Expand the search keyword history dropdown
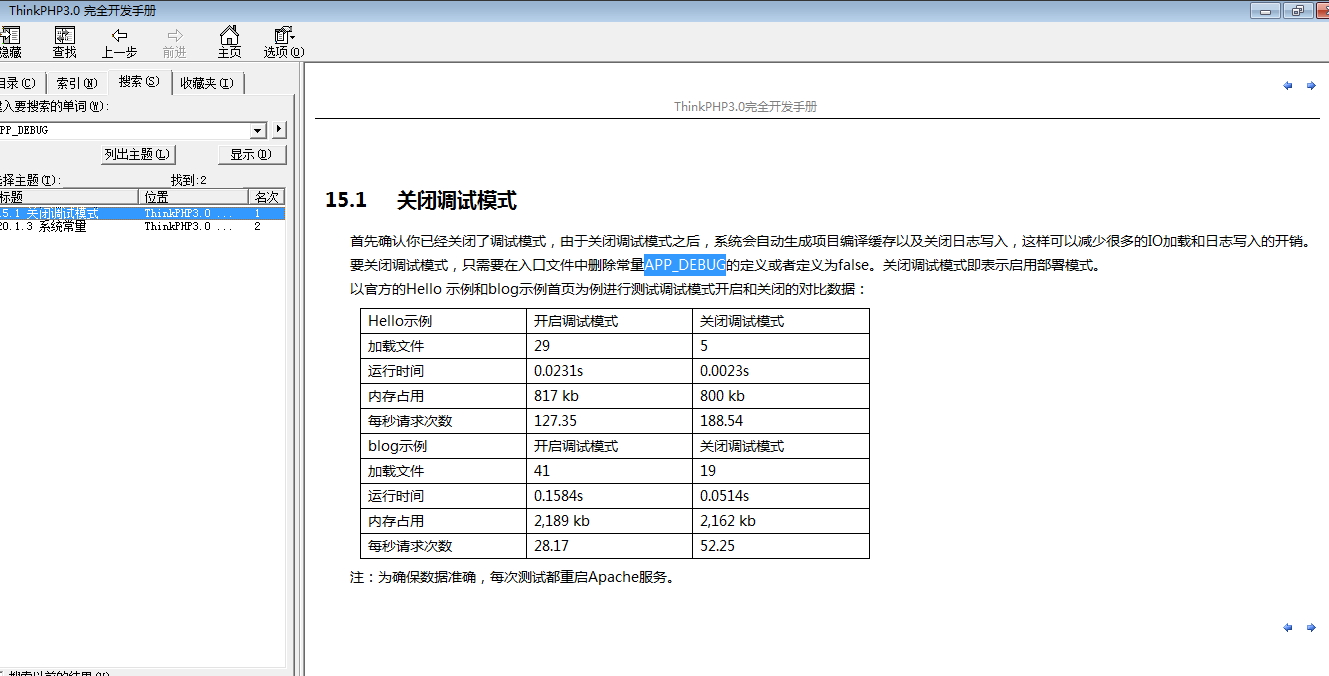Viewport: 1329px width, 676px height. (258, 130)
